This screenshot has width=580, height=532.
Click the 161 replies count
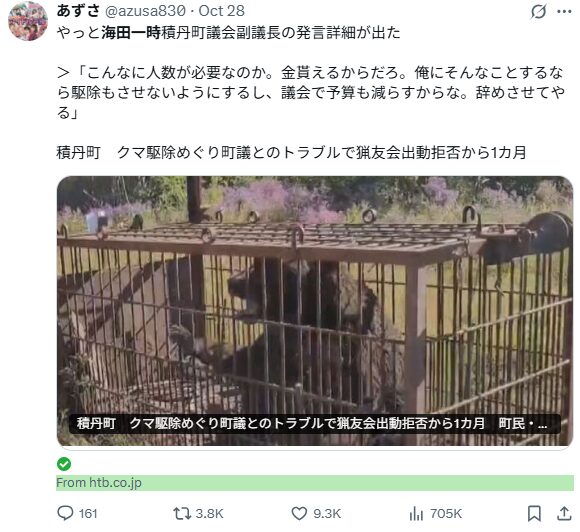coord(88,514)
